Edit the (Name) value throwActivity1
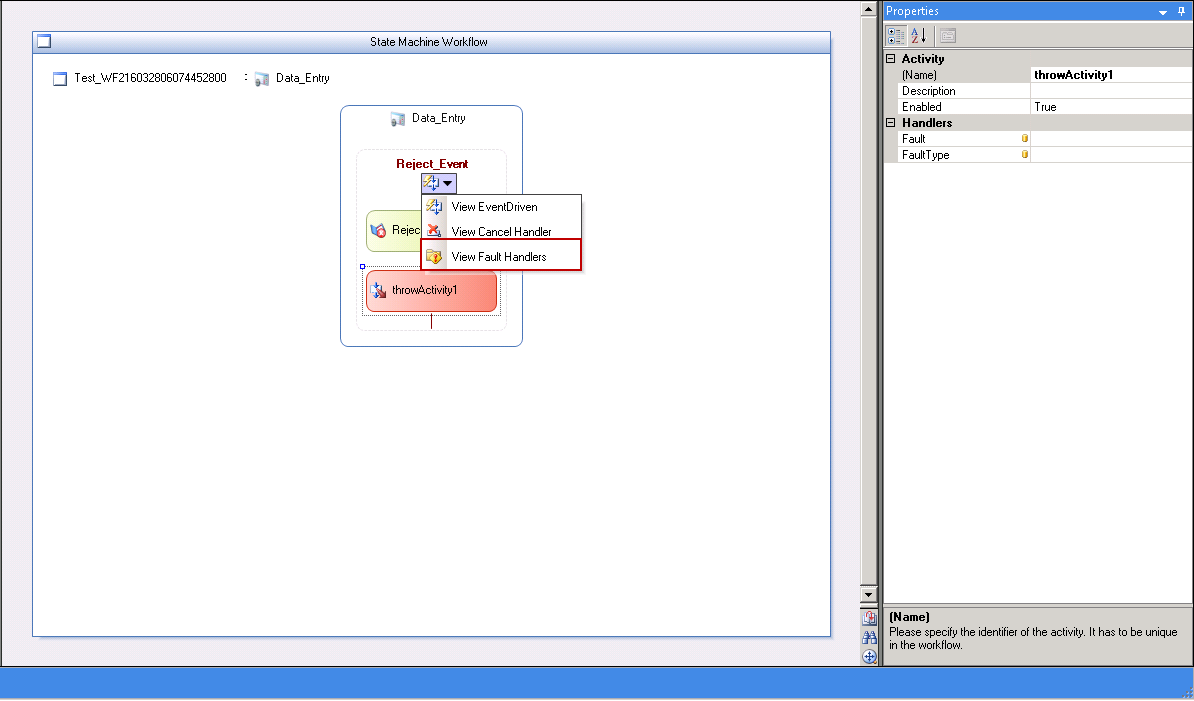Image resolution: width=1194 pixels, height=701 pixels. 1111,75
